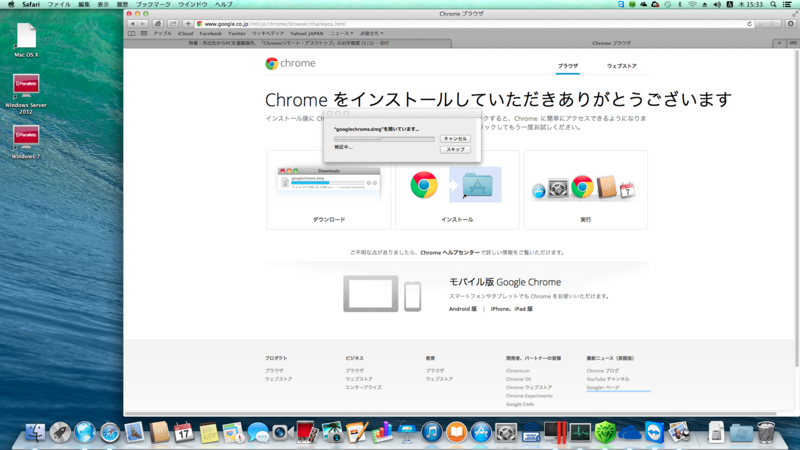Open a new tab with the tab bar plus
The width and height of the screenshot is (800, 450).
(779, 43)
